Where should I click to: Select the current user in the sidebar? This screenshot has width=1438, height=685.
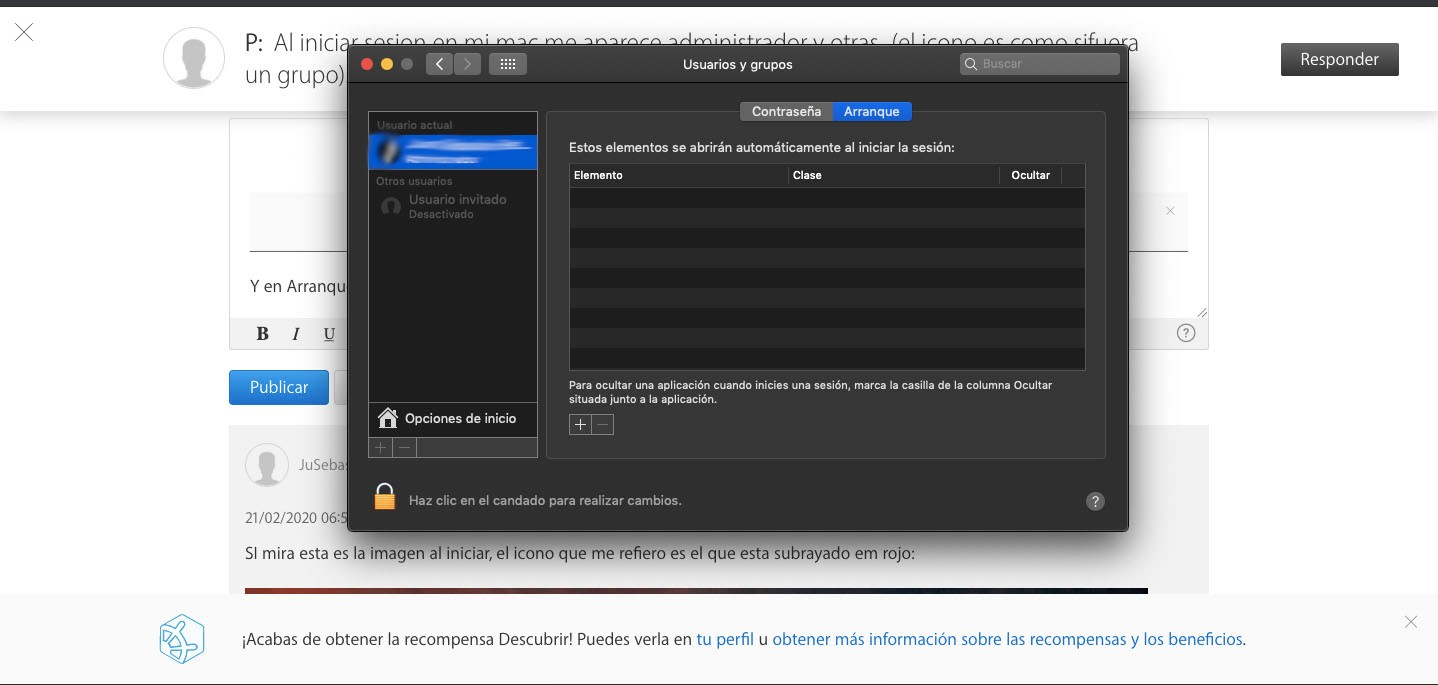pyautogui.click(x=453, y=152)
